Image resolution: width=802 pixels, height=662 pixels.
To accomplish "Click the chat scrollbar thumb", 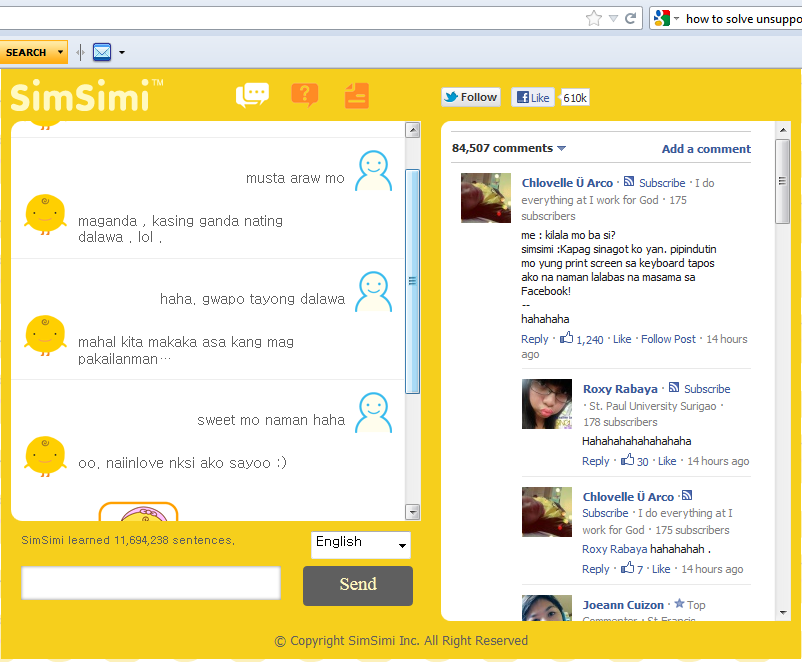I will point(413,281).
